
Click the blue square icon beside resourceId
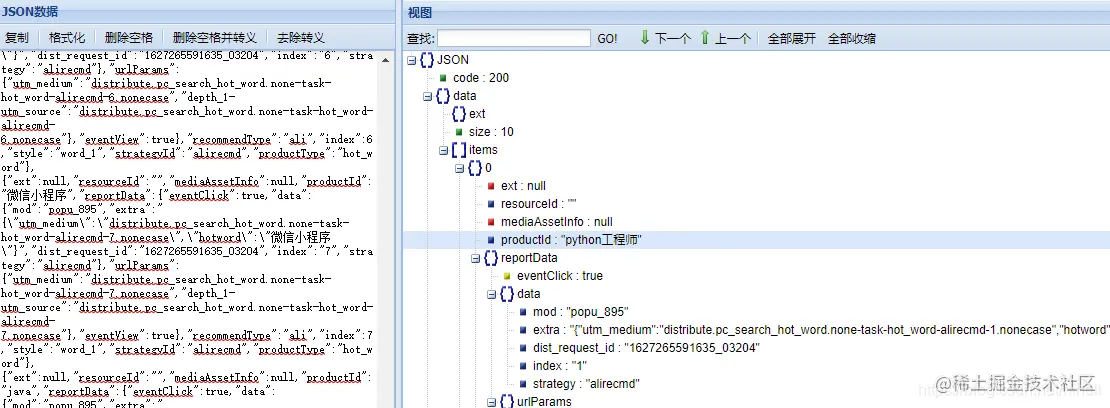[x=491, y=204]
